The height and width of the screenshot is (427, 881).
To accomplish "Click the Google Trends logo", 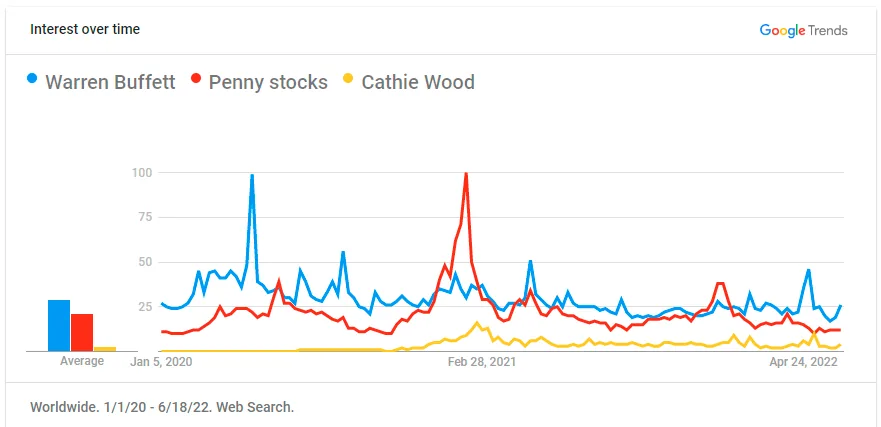I will [803, 30].
